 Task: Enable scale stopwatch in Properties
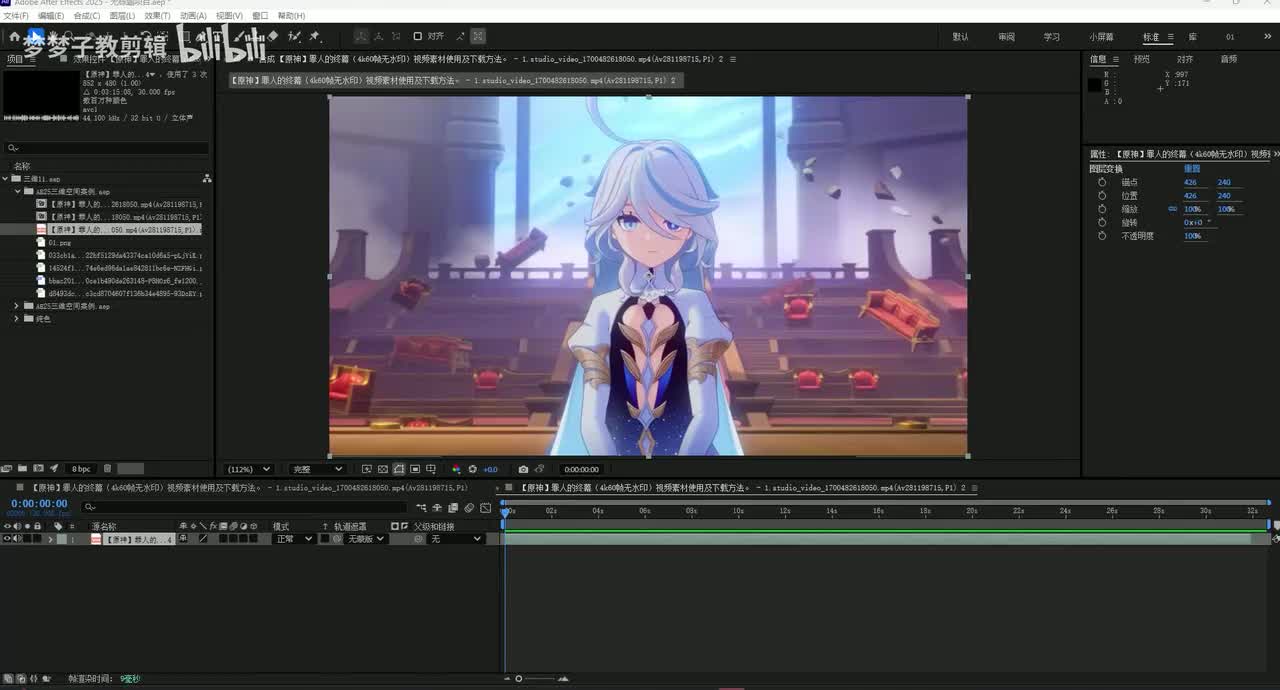pyautogui.click(x=1102, y=209)
